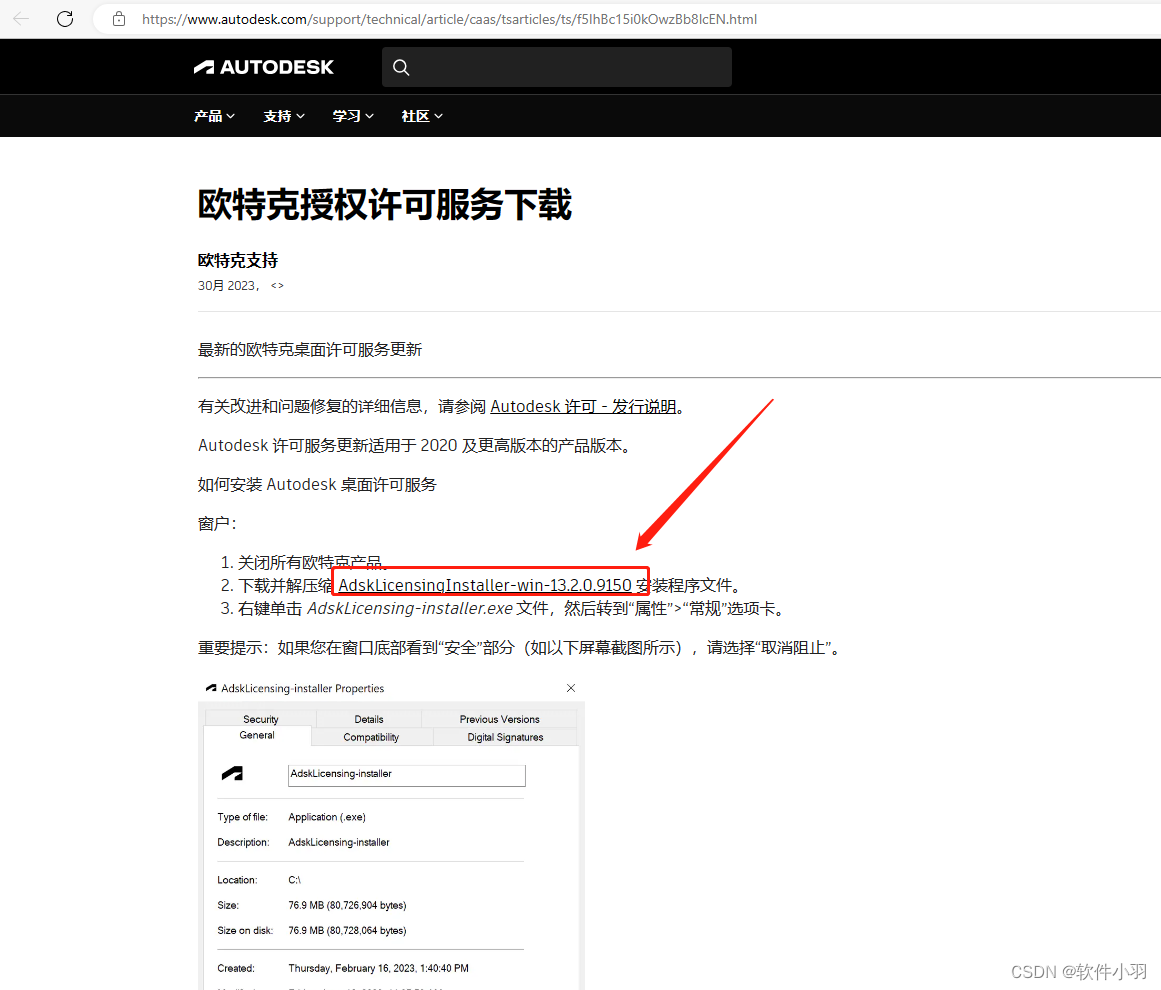Click the Autodesk icon in Properties title bar
Image resolution: width=1161 pixels, height=990 pixels.
pyautogui.click(x=211, y=688)
